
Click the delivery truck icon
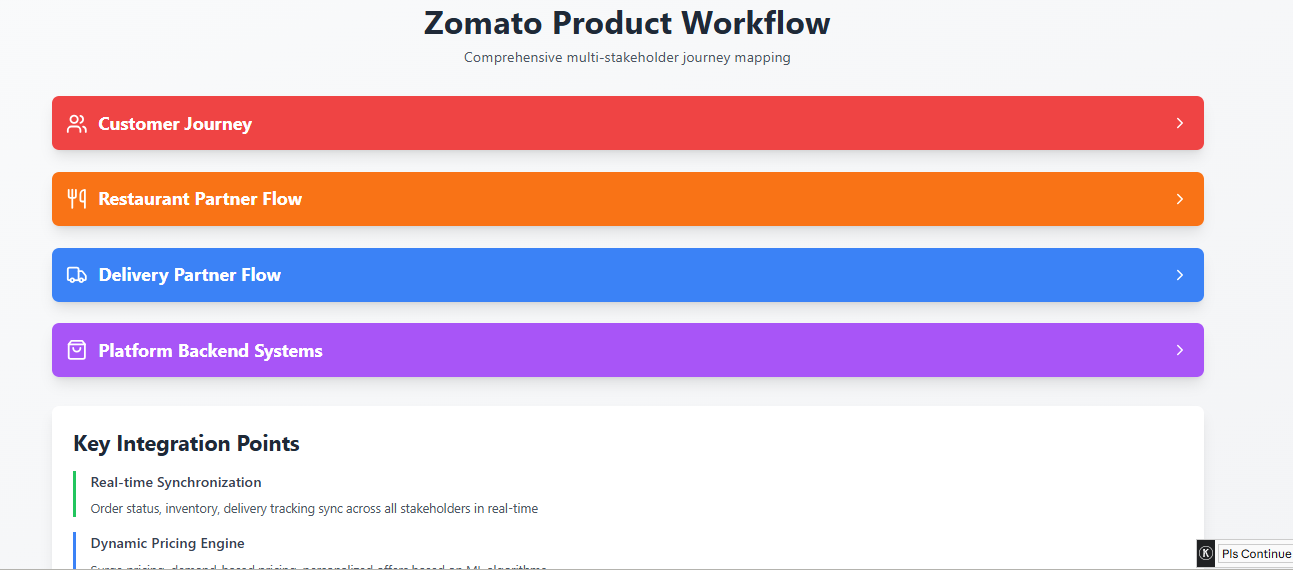pos(77,275)
